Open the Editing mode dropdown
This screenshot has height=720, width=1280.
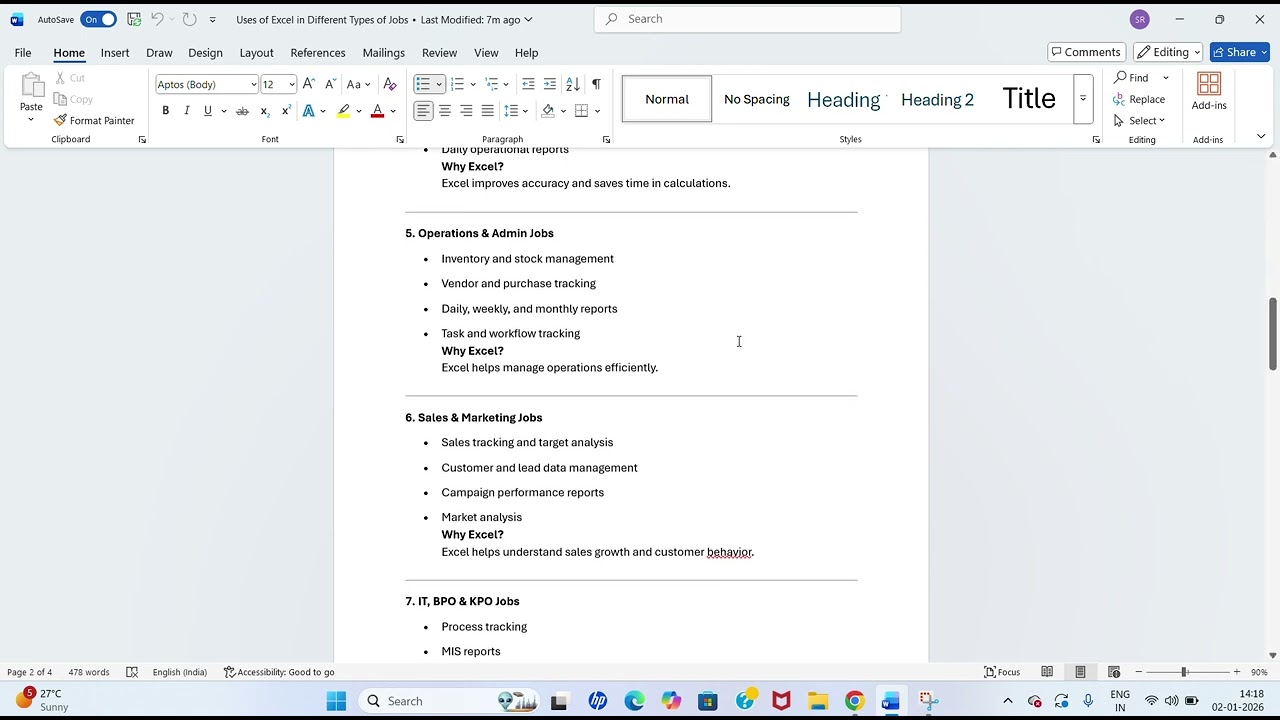click(x=1168, y=52)
